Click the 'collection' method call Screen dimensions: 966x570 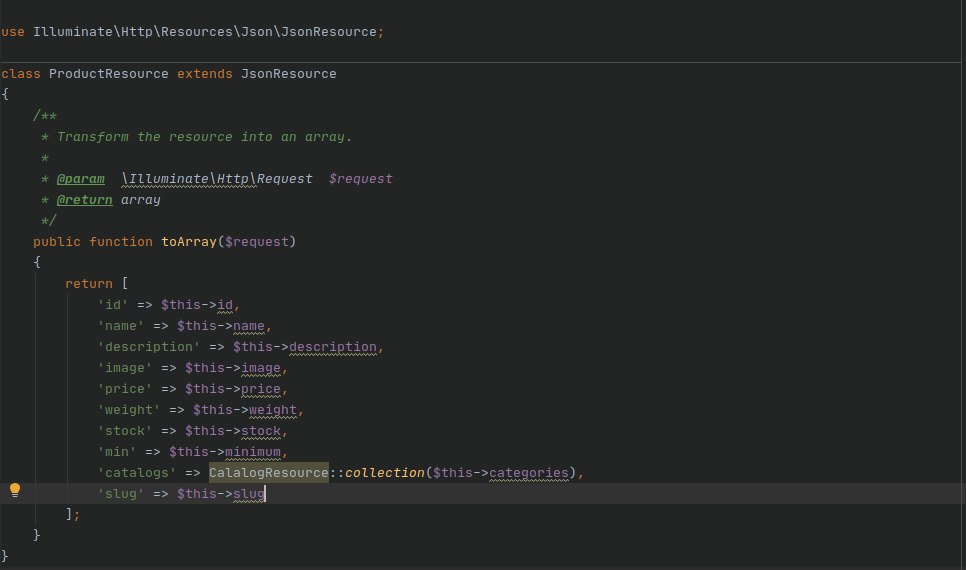point(384,473)
